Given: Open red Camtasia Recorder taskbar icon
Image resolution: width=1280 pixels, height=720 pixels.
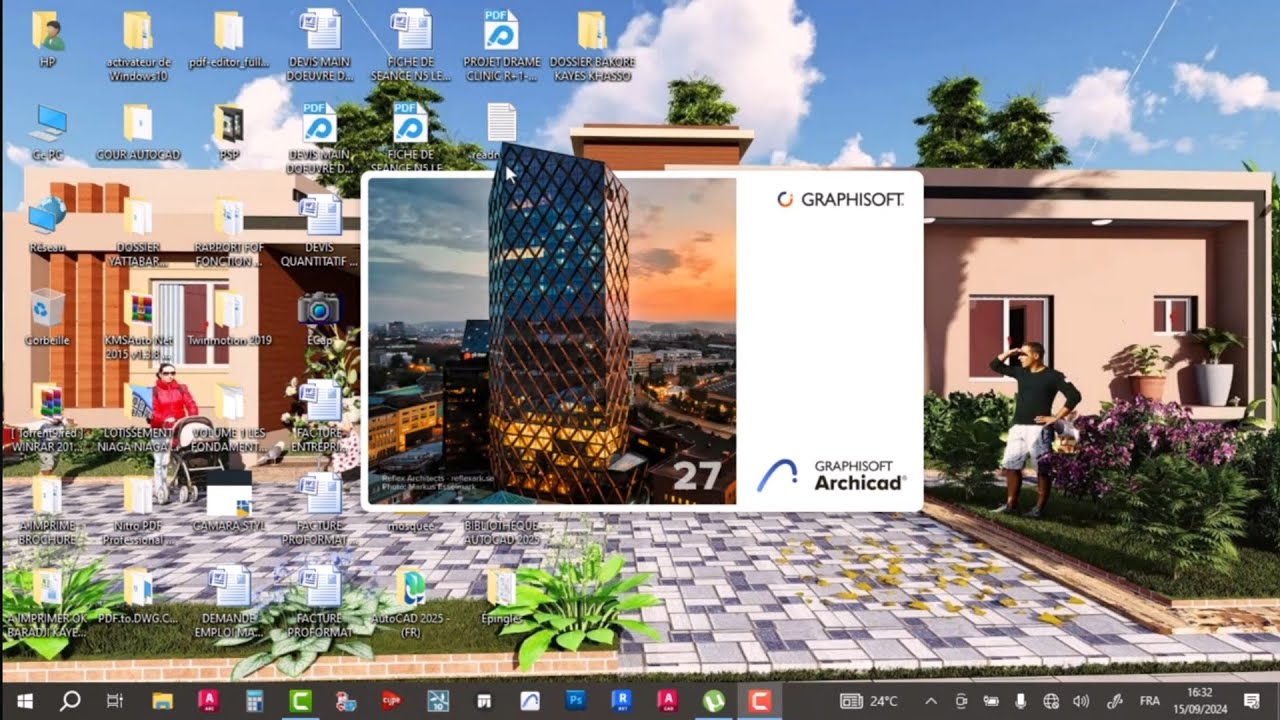Looking at the screenshot, I should 760,700.
